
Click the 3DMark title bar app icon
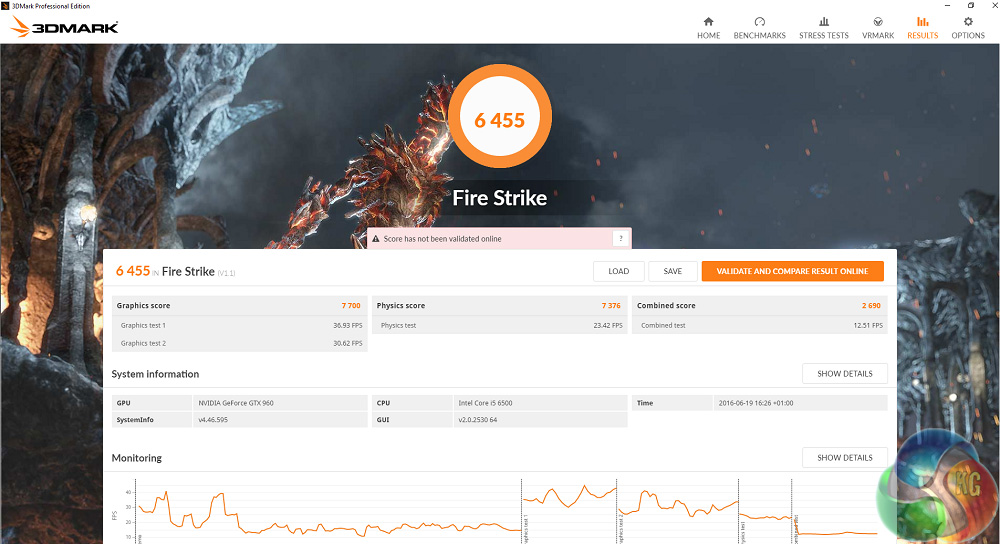tap(5, 6)
